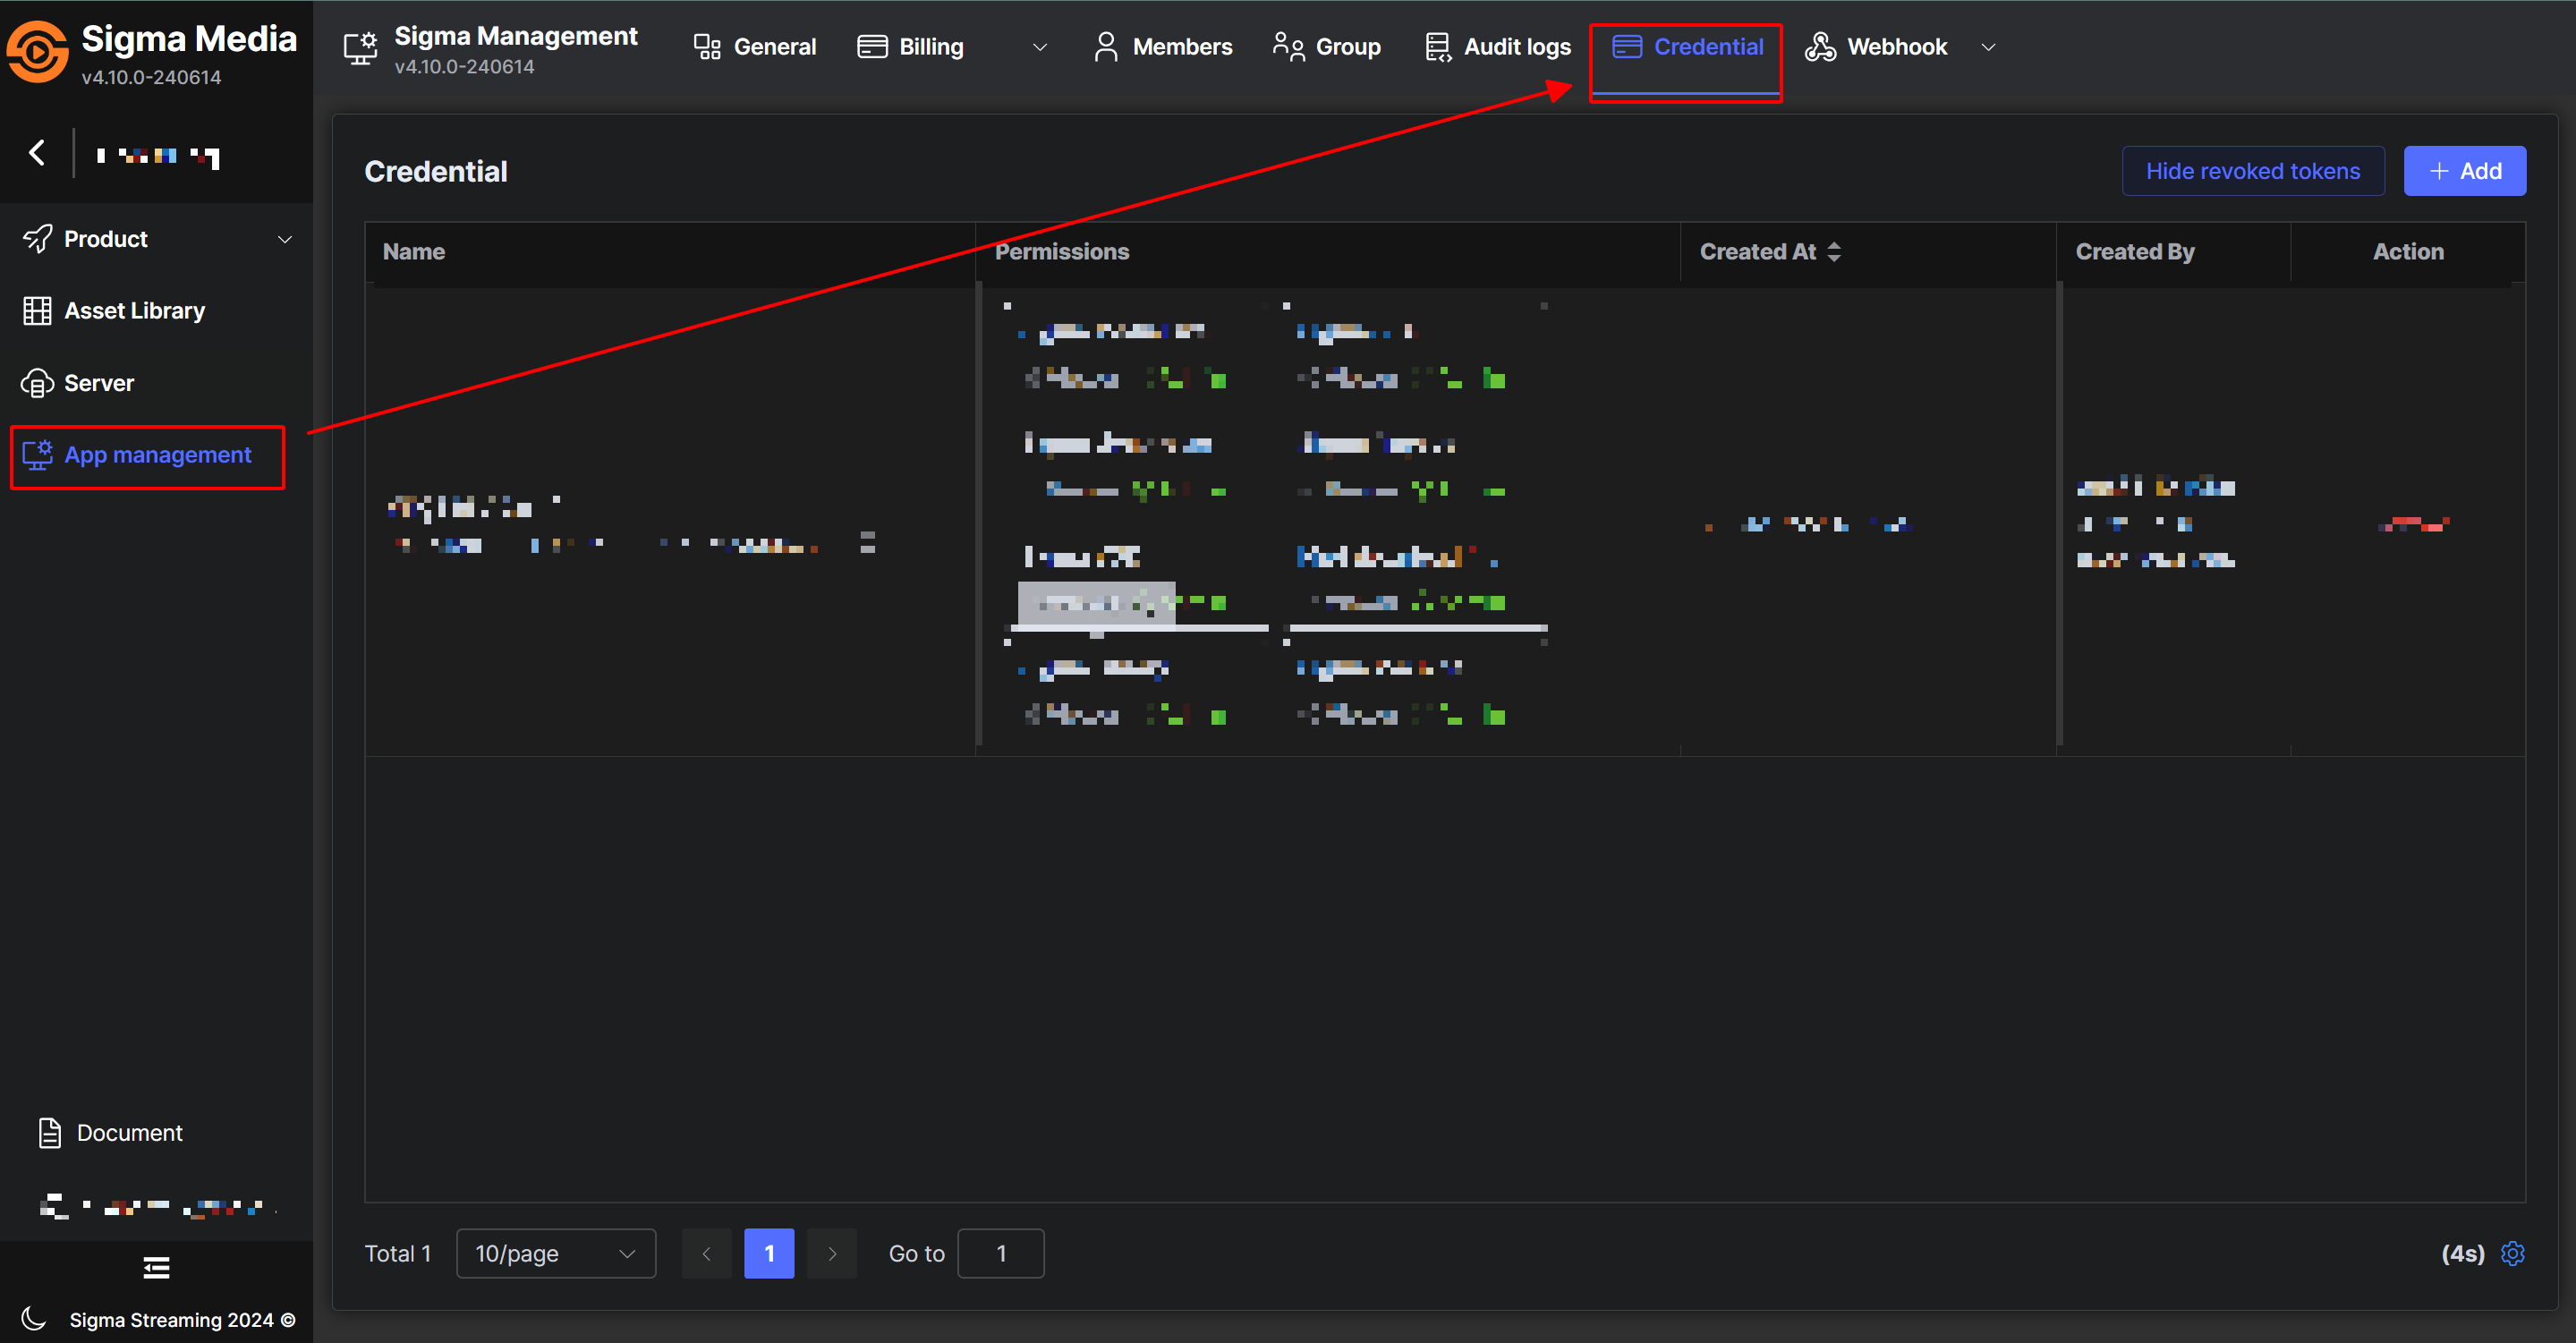The image size is (2576, 1343).
Task: Open the Billing dropdown chevron
Action: [1039, 47]
